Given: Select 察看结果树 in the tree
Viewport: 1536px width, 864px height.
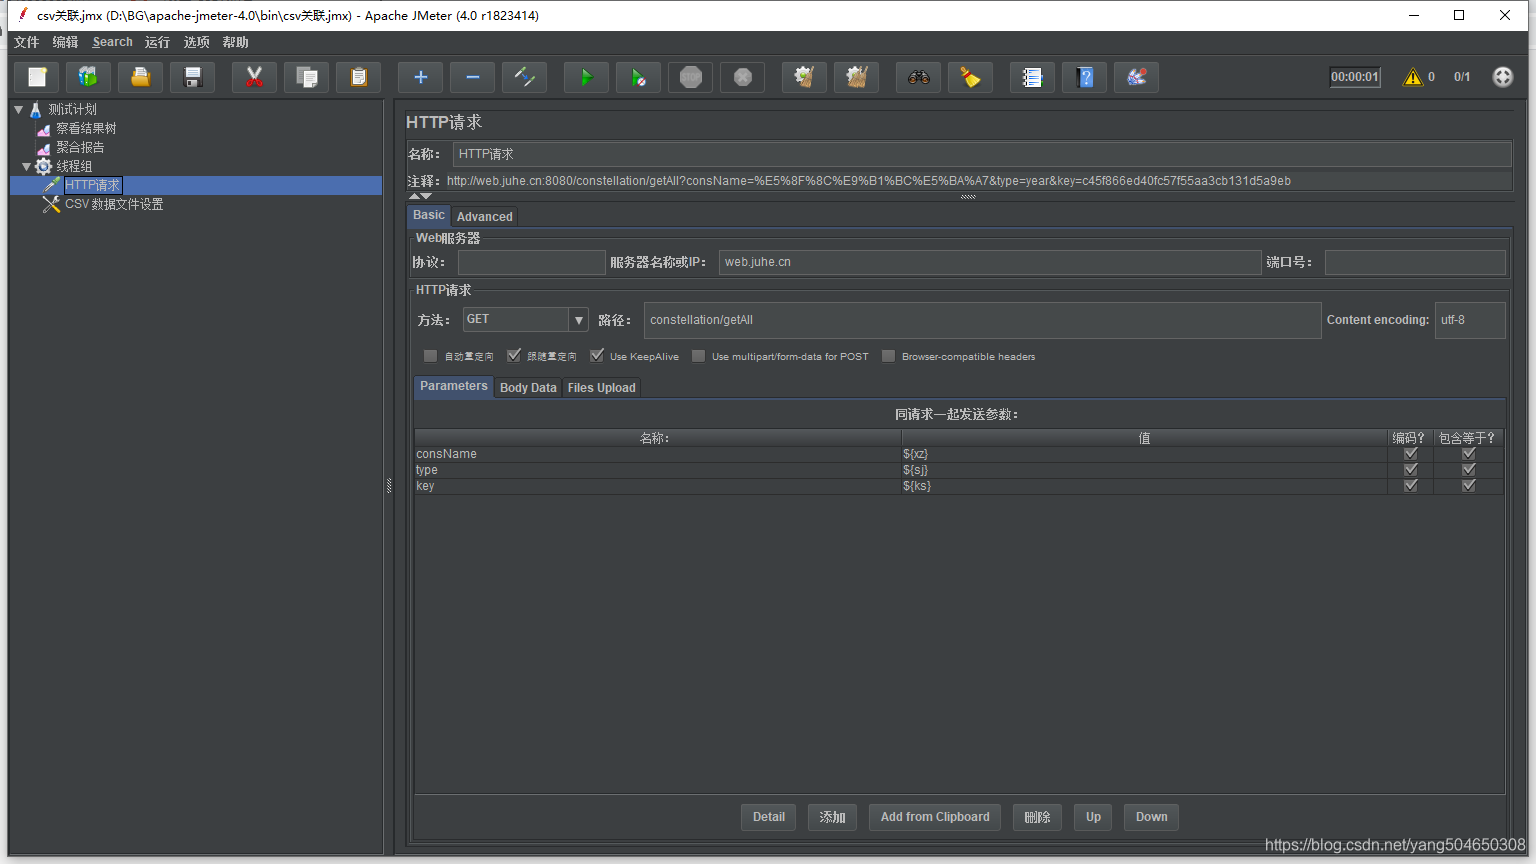Looking at the screenshot, I should [x=86, y=128].
